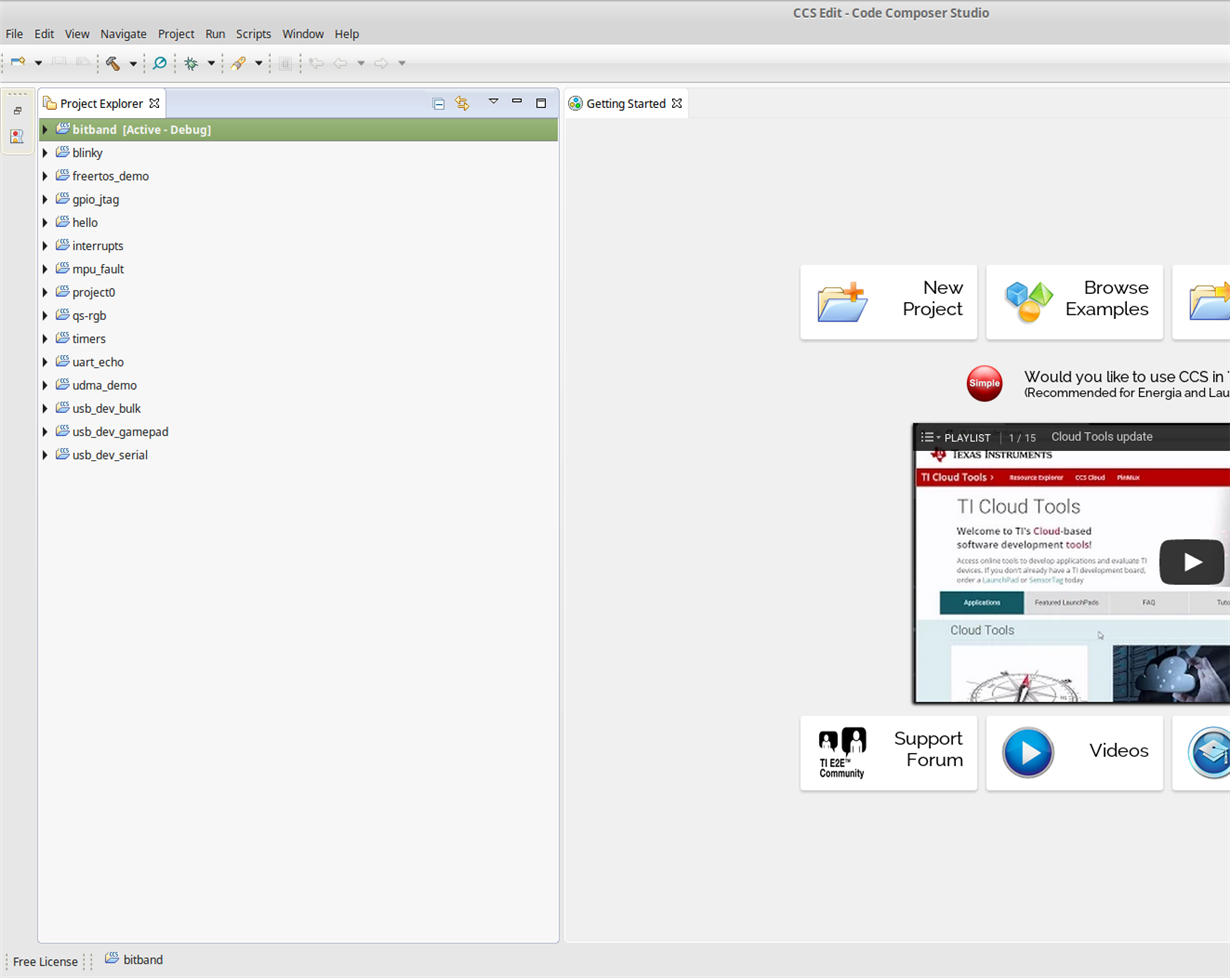Open the Run menu
This screenshot has height=978, width=1230.
click(x=215, y=34)
